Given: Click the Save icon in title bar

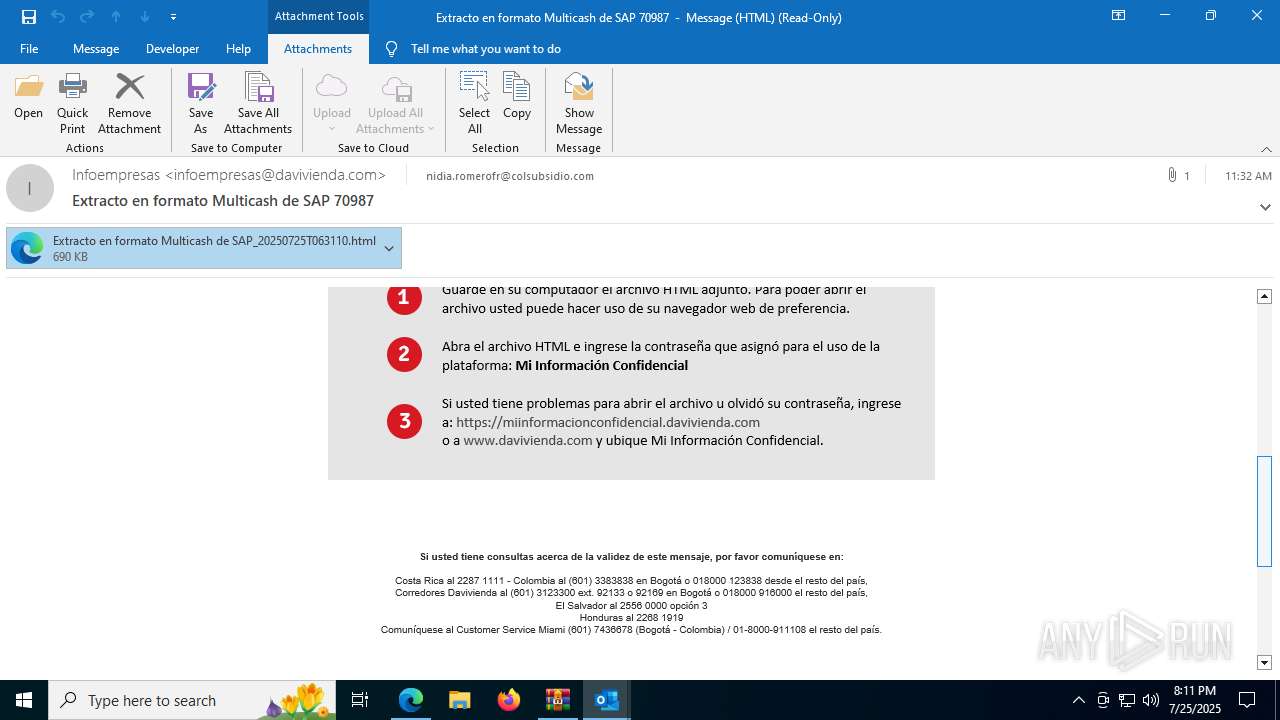Looking at the screenshot, I should (29, 17).
